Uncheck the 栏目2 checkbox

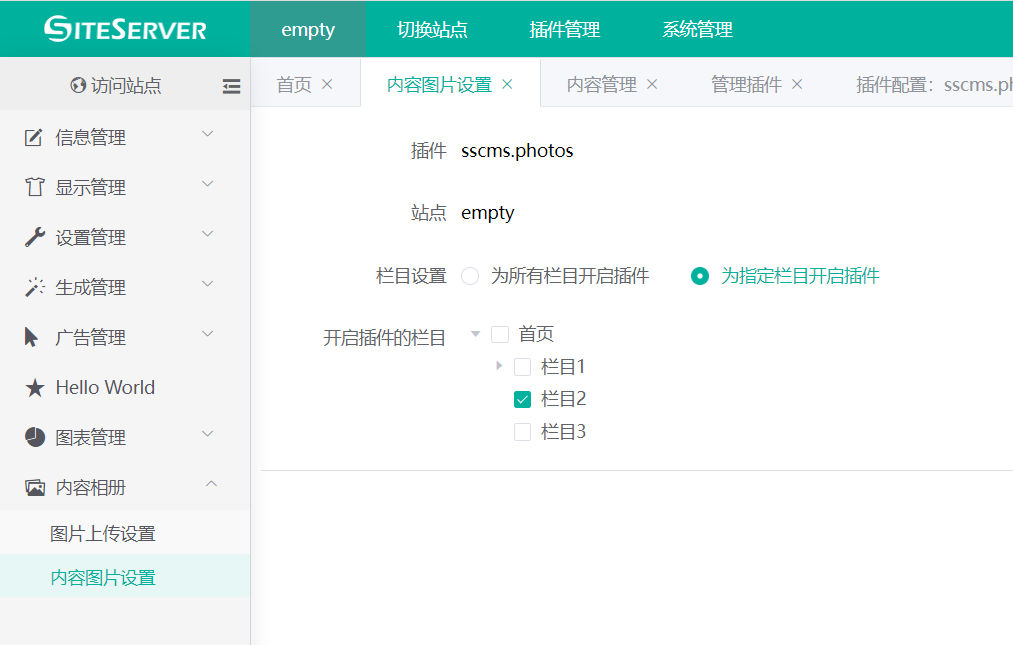point(522,400)
